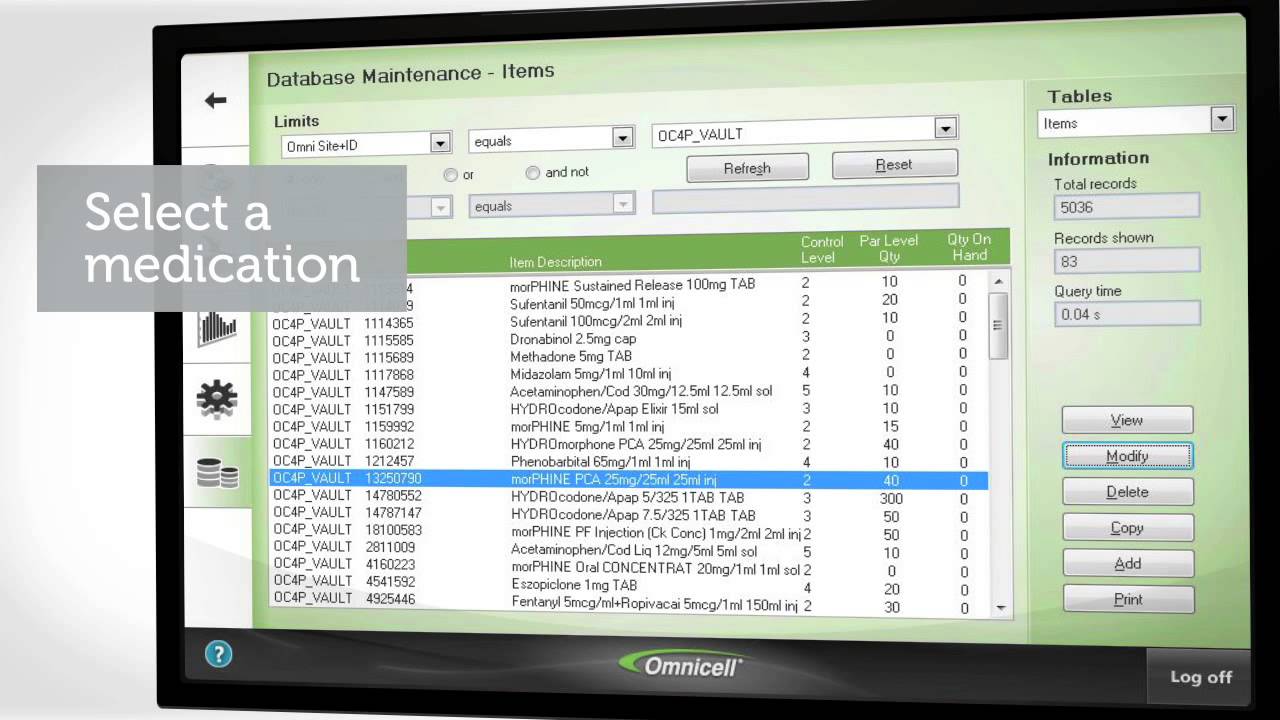Viewport: 1280px width, 720px height.
Task: Open the help question mark icon
Action: 218,655
